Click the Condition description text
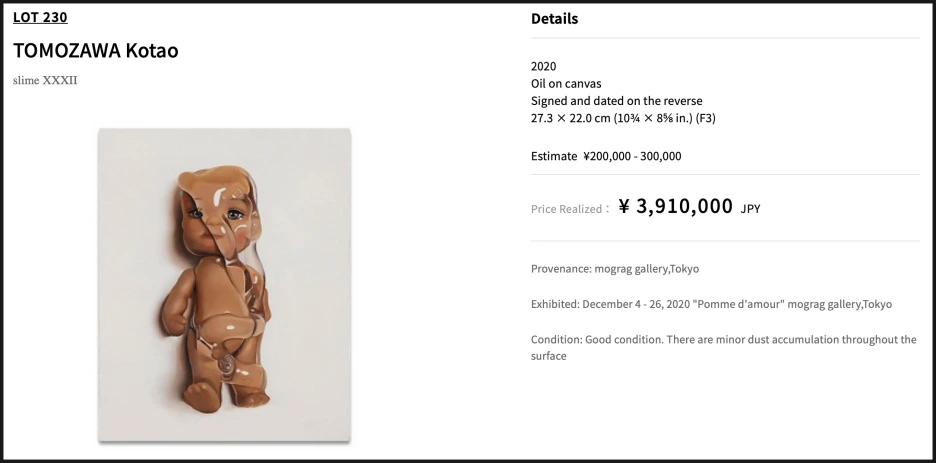The image size is (936, 463). [x=723, y=348]
